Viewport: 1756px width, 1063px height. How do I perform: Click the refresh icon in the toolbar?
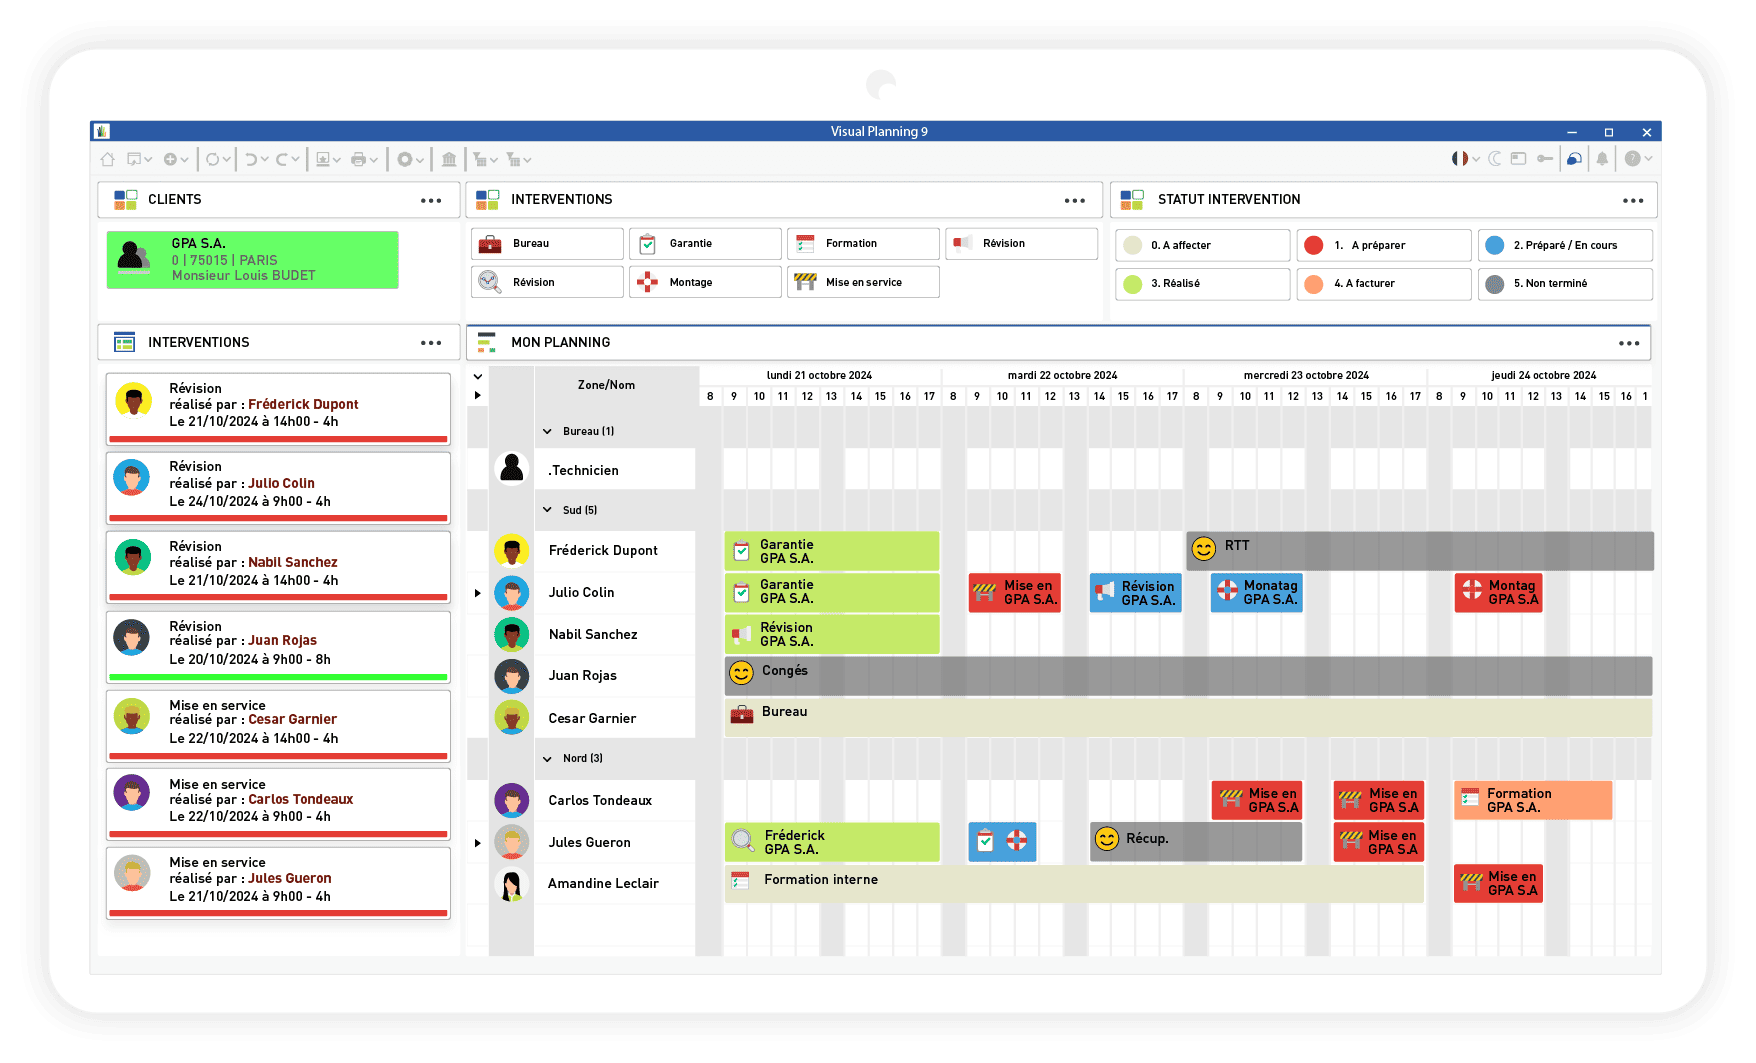coord(213,159)
